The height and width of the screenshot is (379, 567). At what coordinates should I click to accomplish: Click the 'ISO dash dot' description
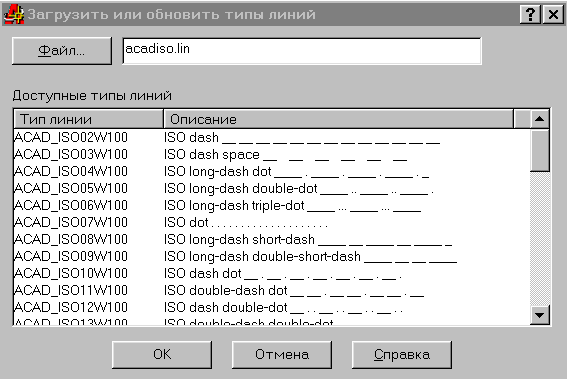click(283, 274)
